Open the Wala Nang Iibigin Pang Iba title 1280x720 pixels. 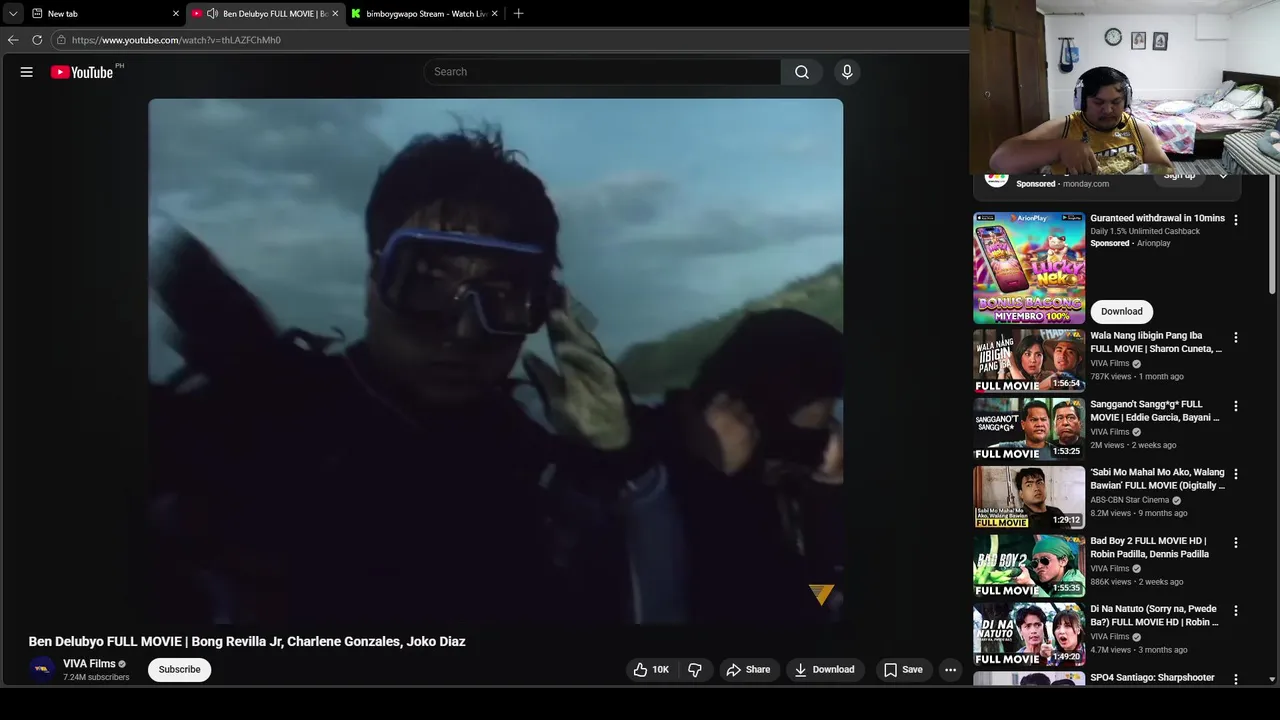pos(1156,342)
